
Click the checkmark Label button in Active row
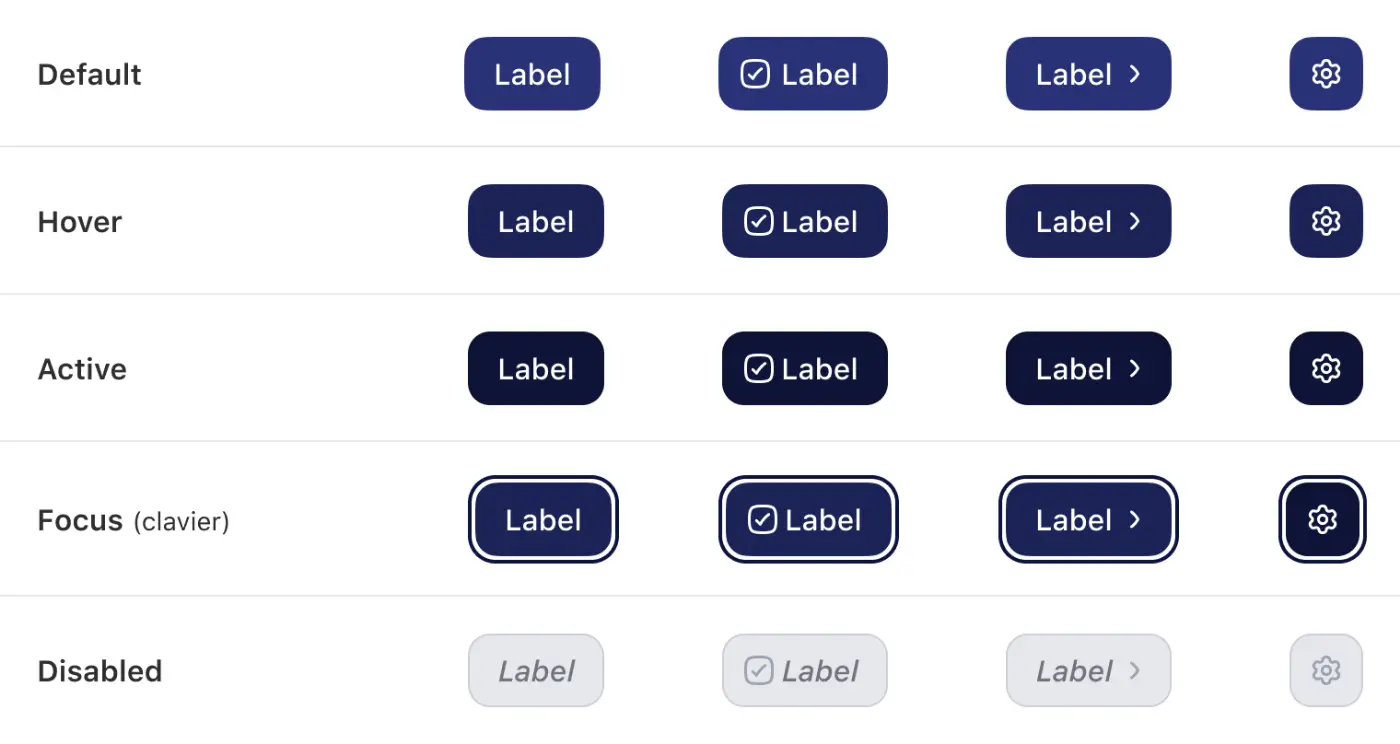tap(804, 369)
